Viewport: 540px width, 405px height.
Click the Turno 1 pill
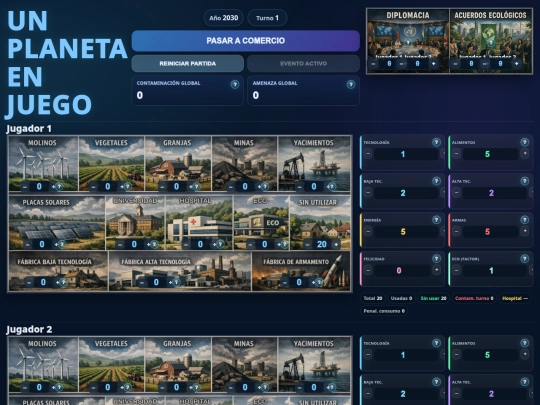coord(267,18)
